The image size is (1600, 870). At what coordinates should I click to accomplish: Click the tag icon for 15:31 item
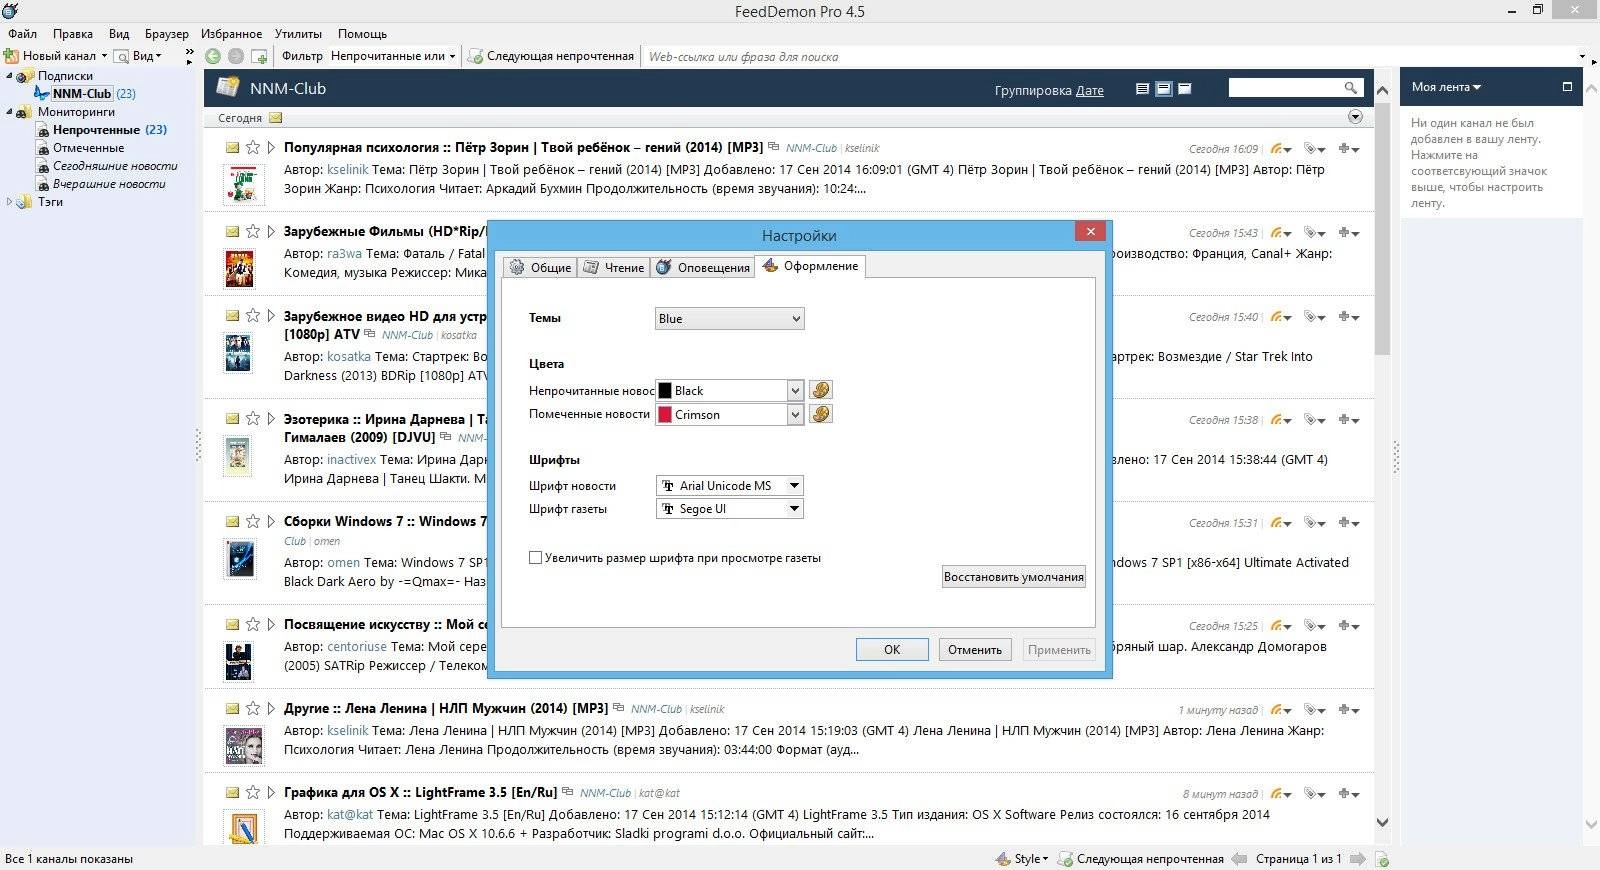point(1314,522)
